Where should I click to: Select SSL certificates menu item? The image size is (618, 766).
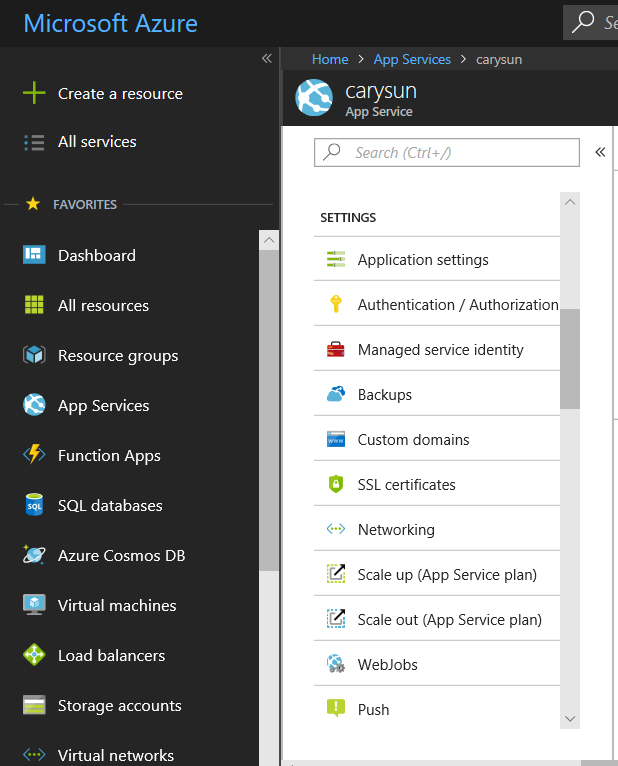tap(437, 484)
